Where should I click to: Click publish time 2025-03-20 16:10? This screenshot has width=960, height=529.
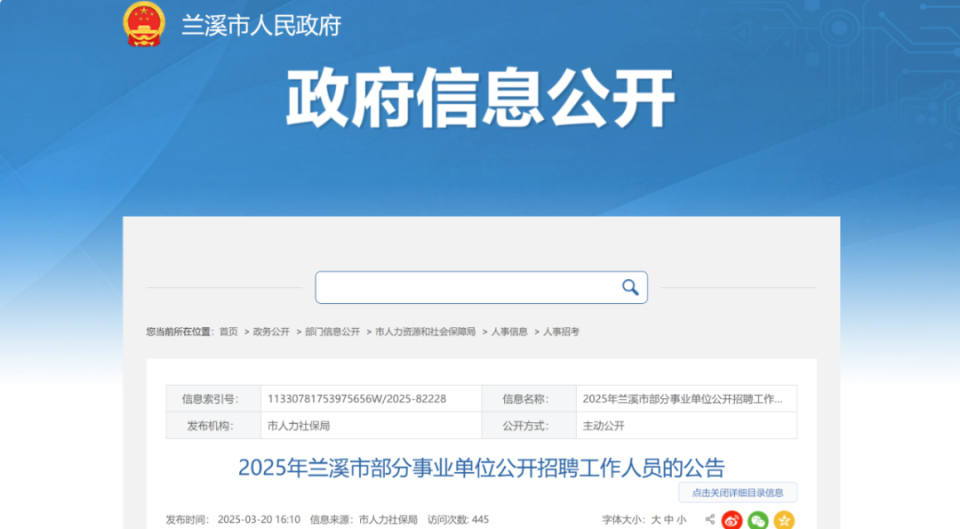tap(259, 520)
